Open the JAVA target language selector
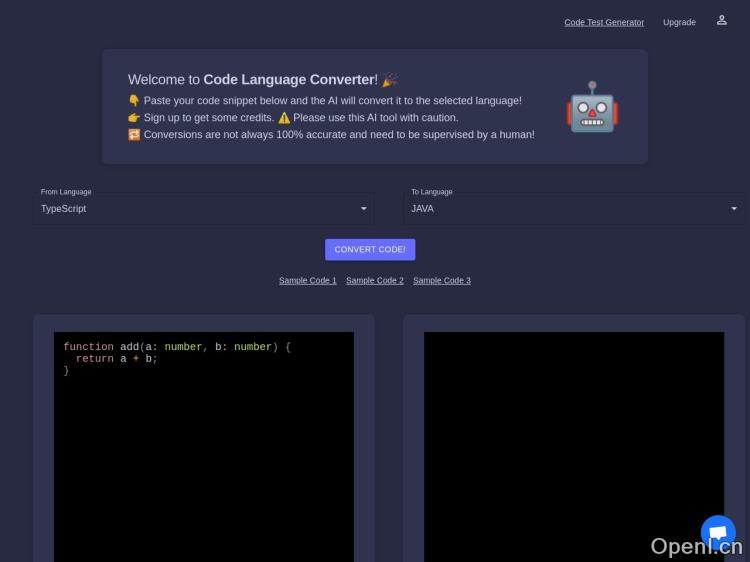The width and height of the screenshot is (750, 562). [x=570, y=209]
